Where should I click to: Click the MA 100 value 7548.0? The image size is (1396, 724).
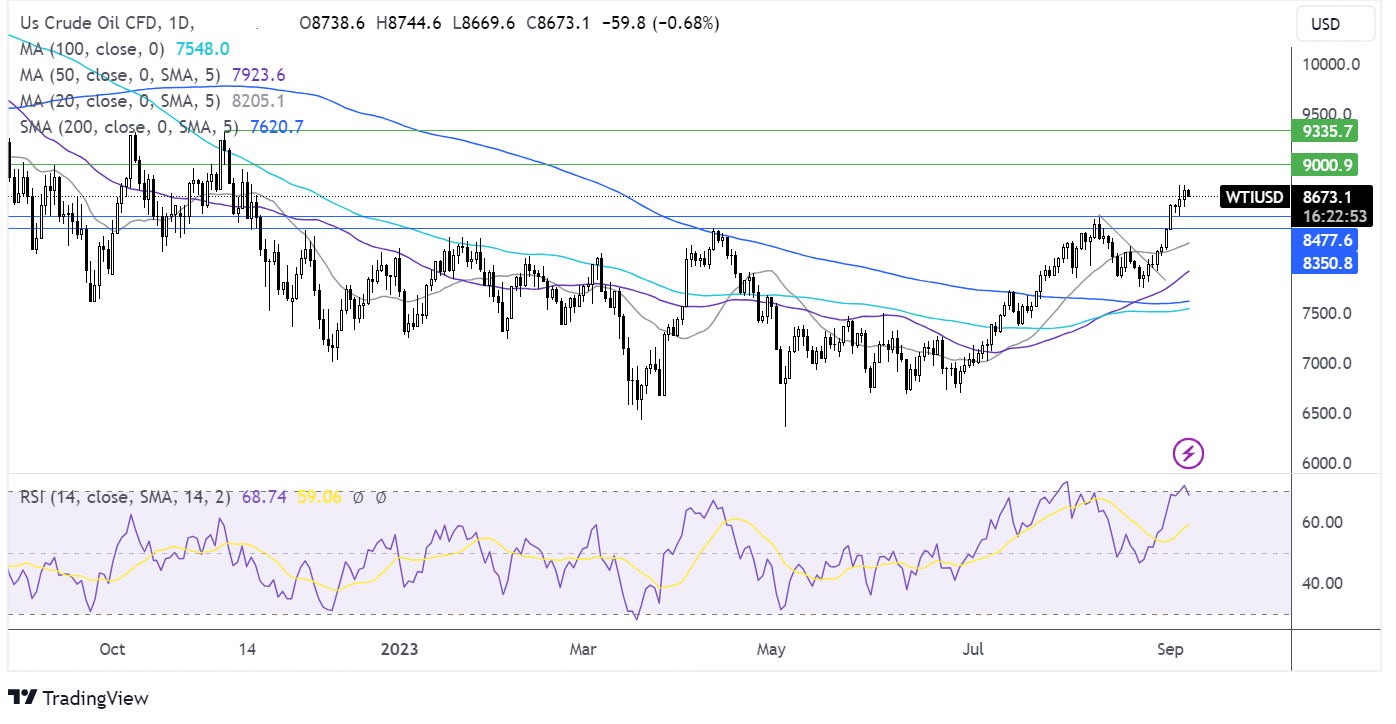pos(204,48)
